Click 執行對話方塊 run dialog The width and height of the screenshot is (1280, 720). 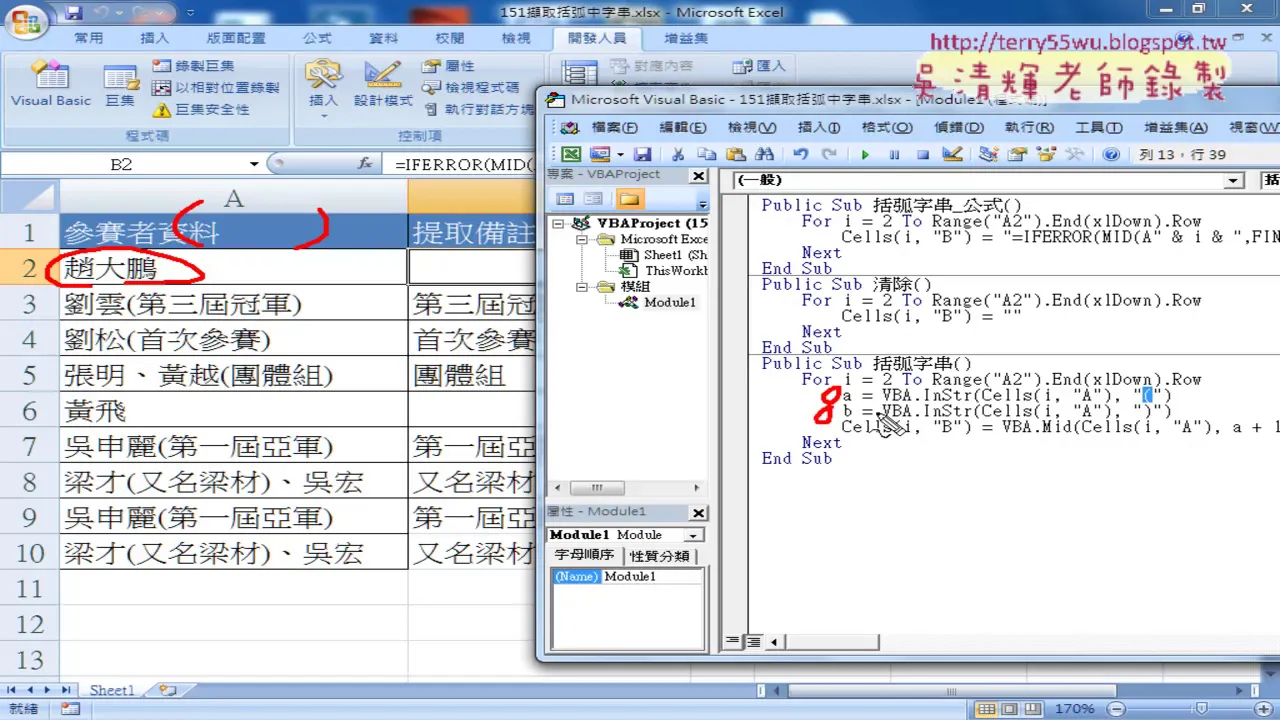click(x=478, y=109)
